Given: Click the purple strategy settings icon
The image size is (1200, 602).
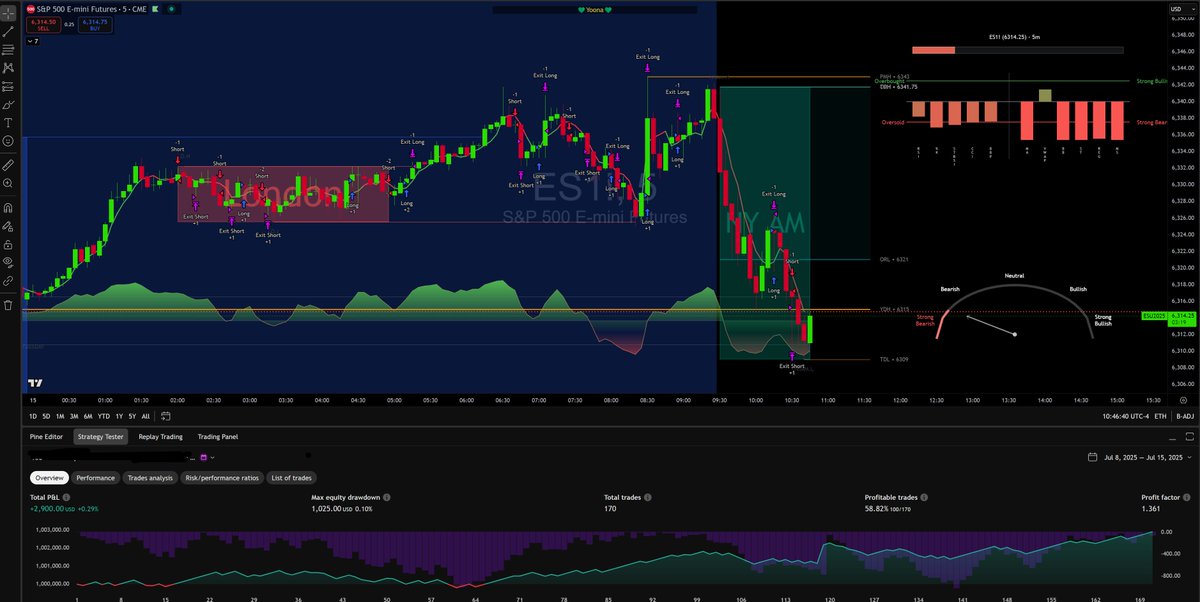Looking at the screenshot, I should tap(203, 457).
